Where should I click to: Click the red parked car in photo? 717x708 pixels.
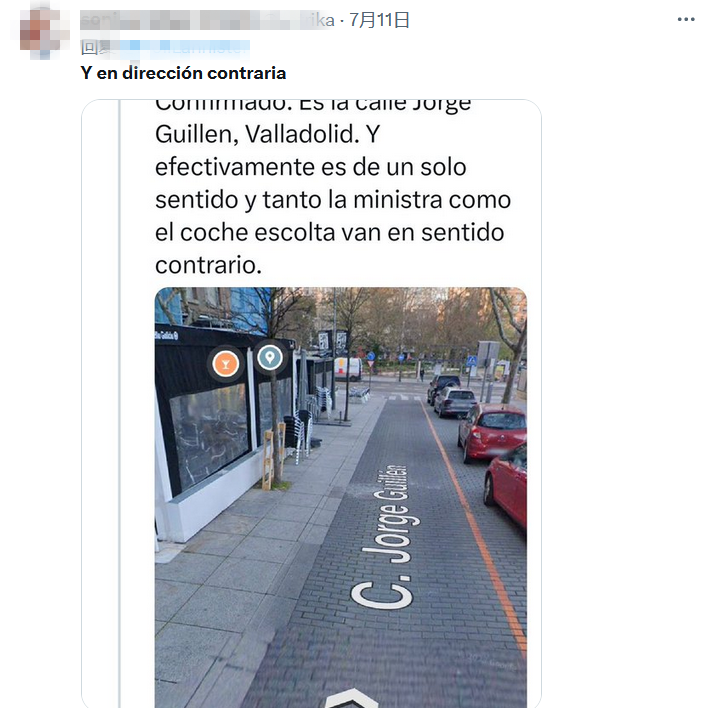click(492, 431)
